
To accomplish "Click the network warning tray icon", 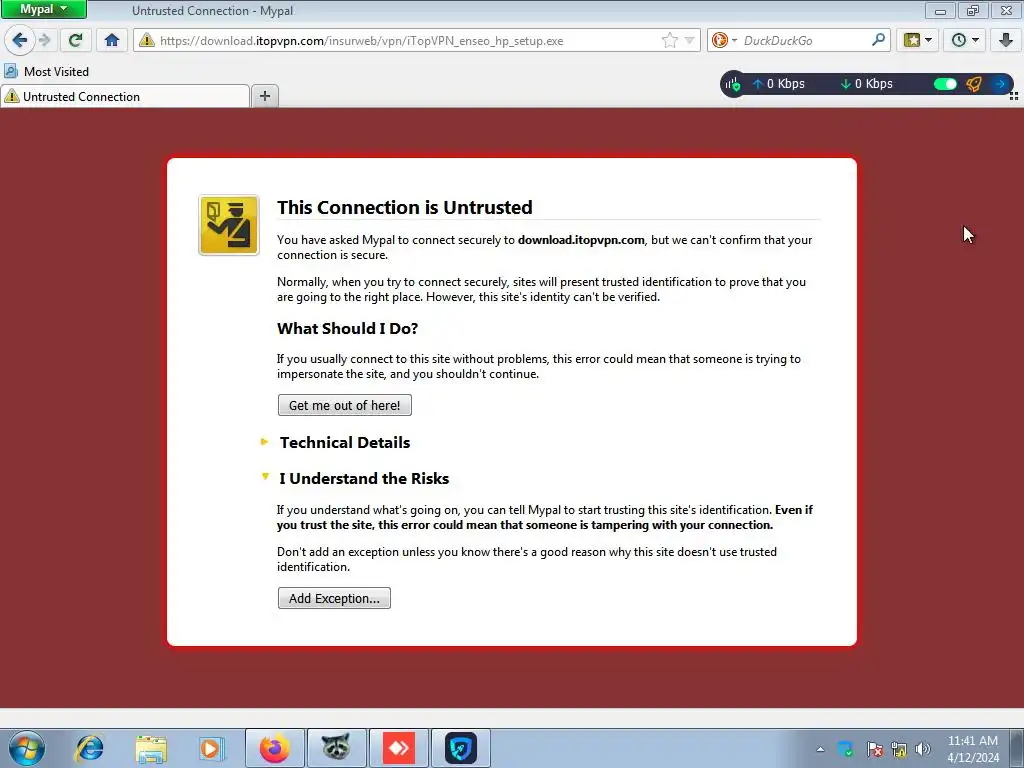I will 899,749.
